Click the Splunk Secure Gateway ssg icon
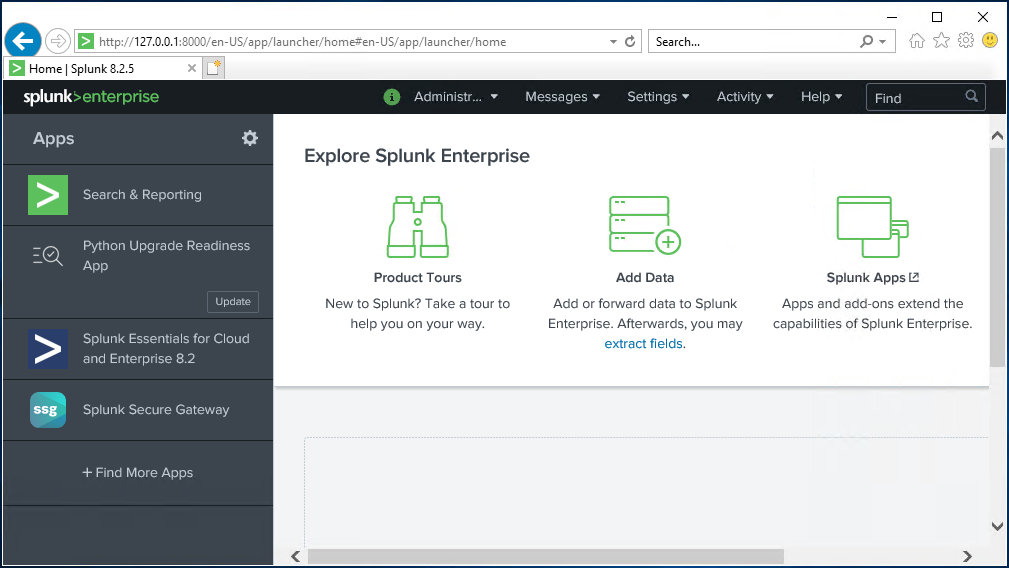This screenshot has height=568, width=1009. pyautogui.click(x=48, y=410)
